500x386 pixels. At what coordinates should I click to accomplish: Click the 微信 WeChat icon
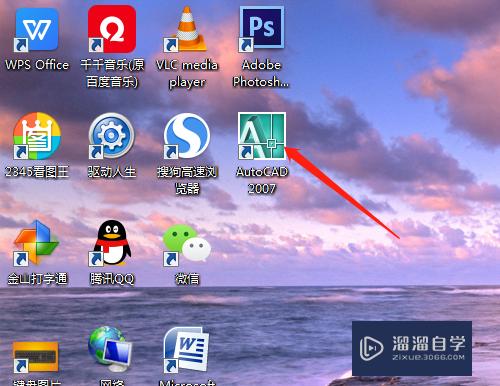click(187, 244)
